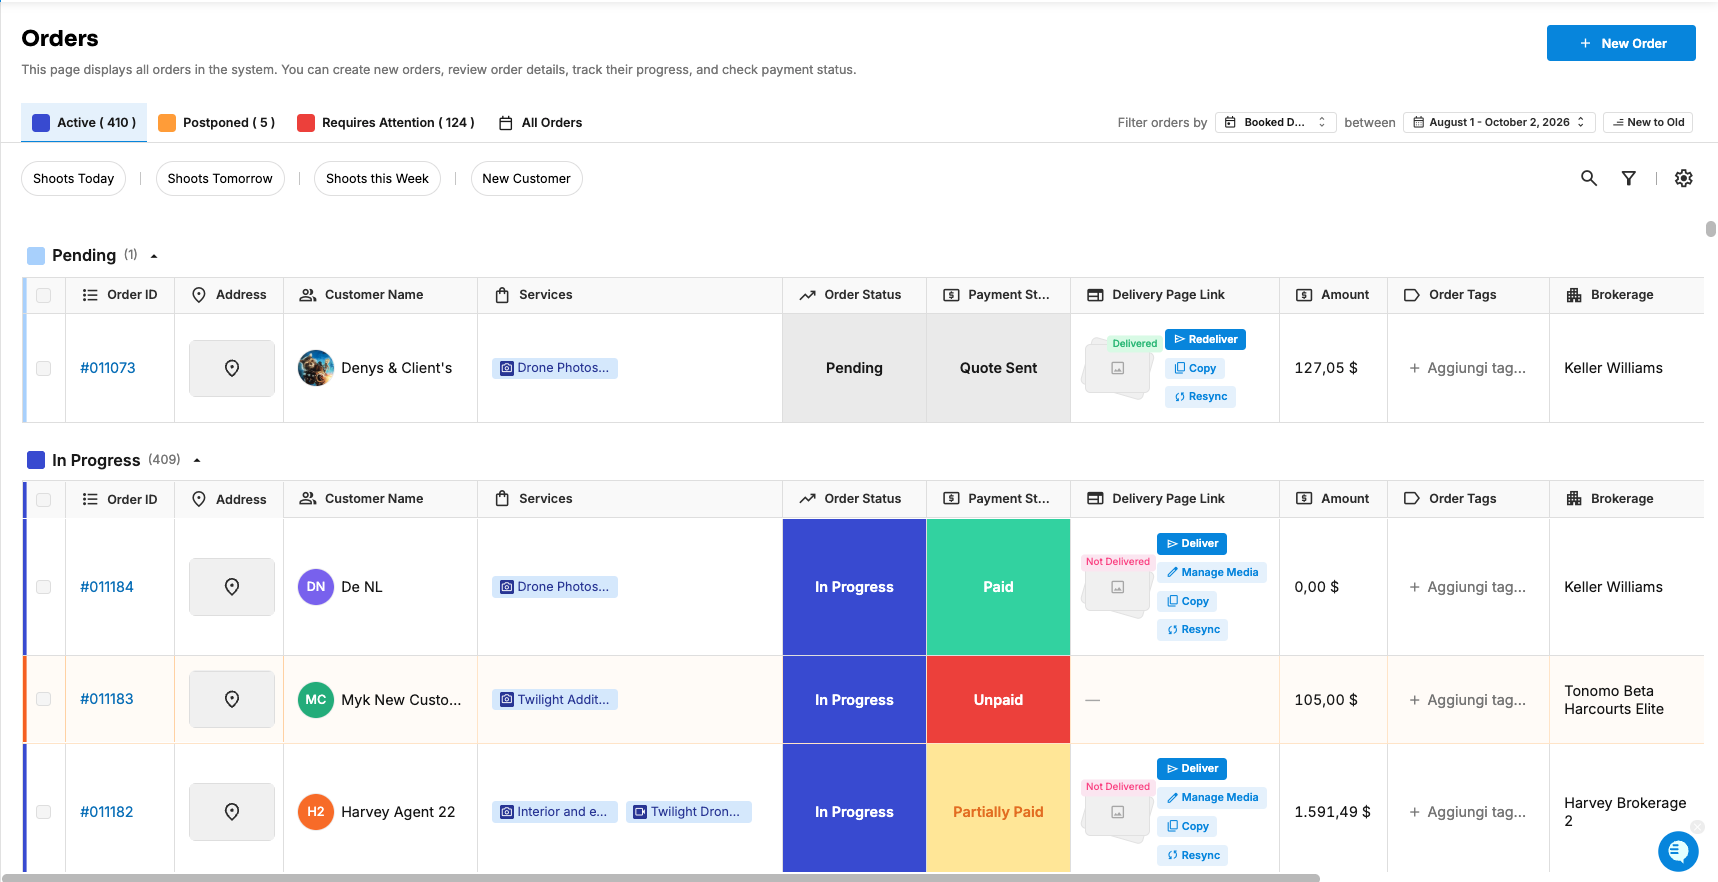Click the MC avatar for Myk New Customer
The image size is (1718, 882).
(x=316, y=700)
